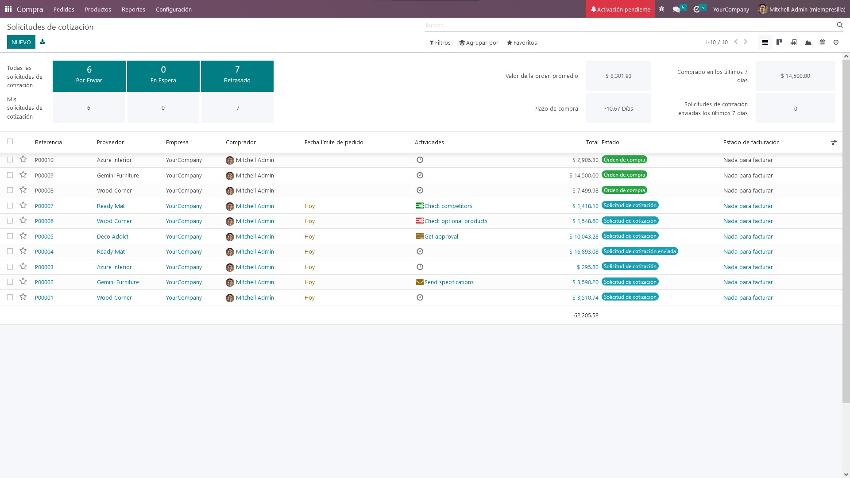Open the Configuración menu

pos(173,8)
